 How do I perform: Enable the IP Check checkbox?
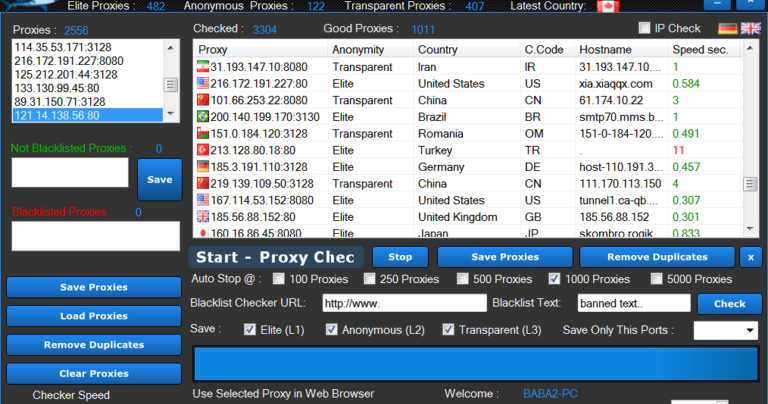click(645, 28)
